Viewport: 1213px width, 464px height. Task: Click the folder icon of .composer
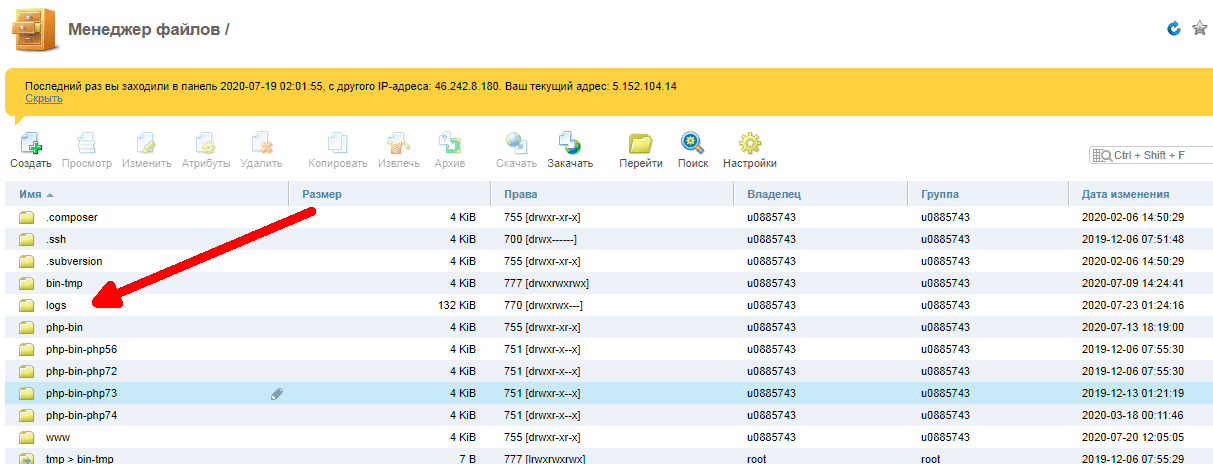click(x=27, y=217)
